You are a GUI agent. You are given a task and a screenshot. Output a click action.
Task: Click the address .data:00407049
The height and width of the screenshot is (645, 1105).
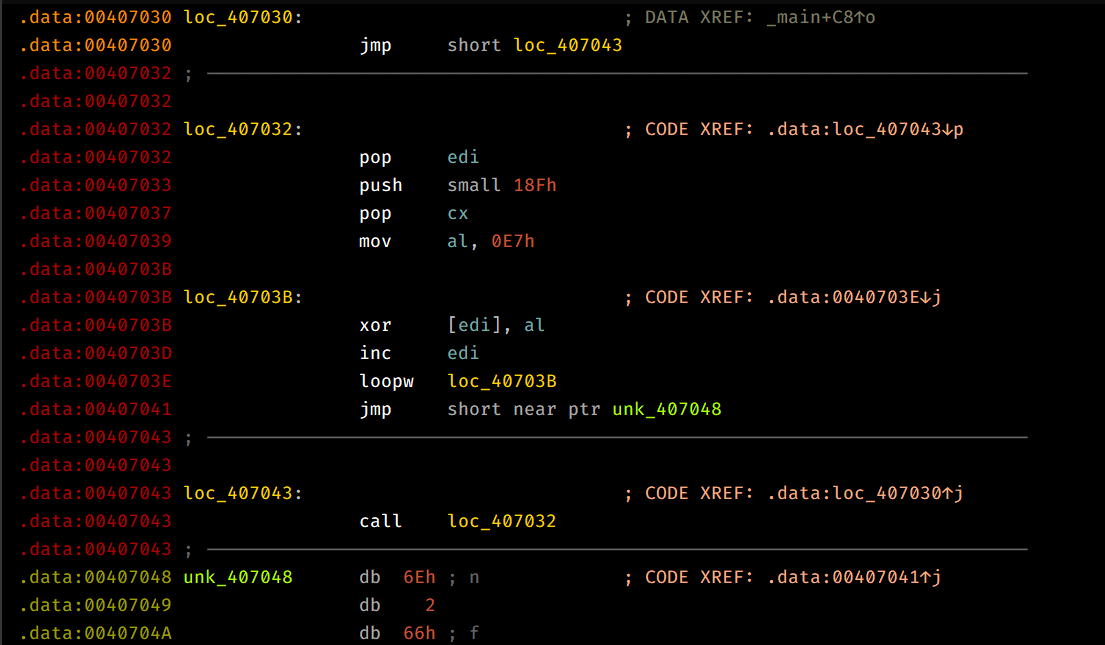(x=95, y=606)
